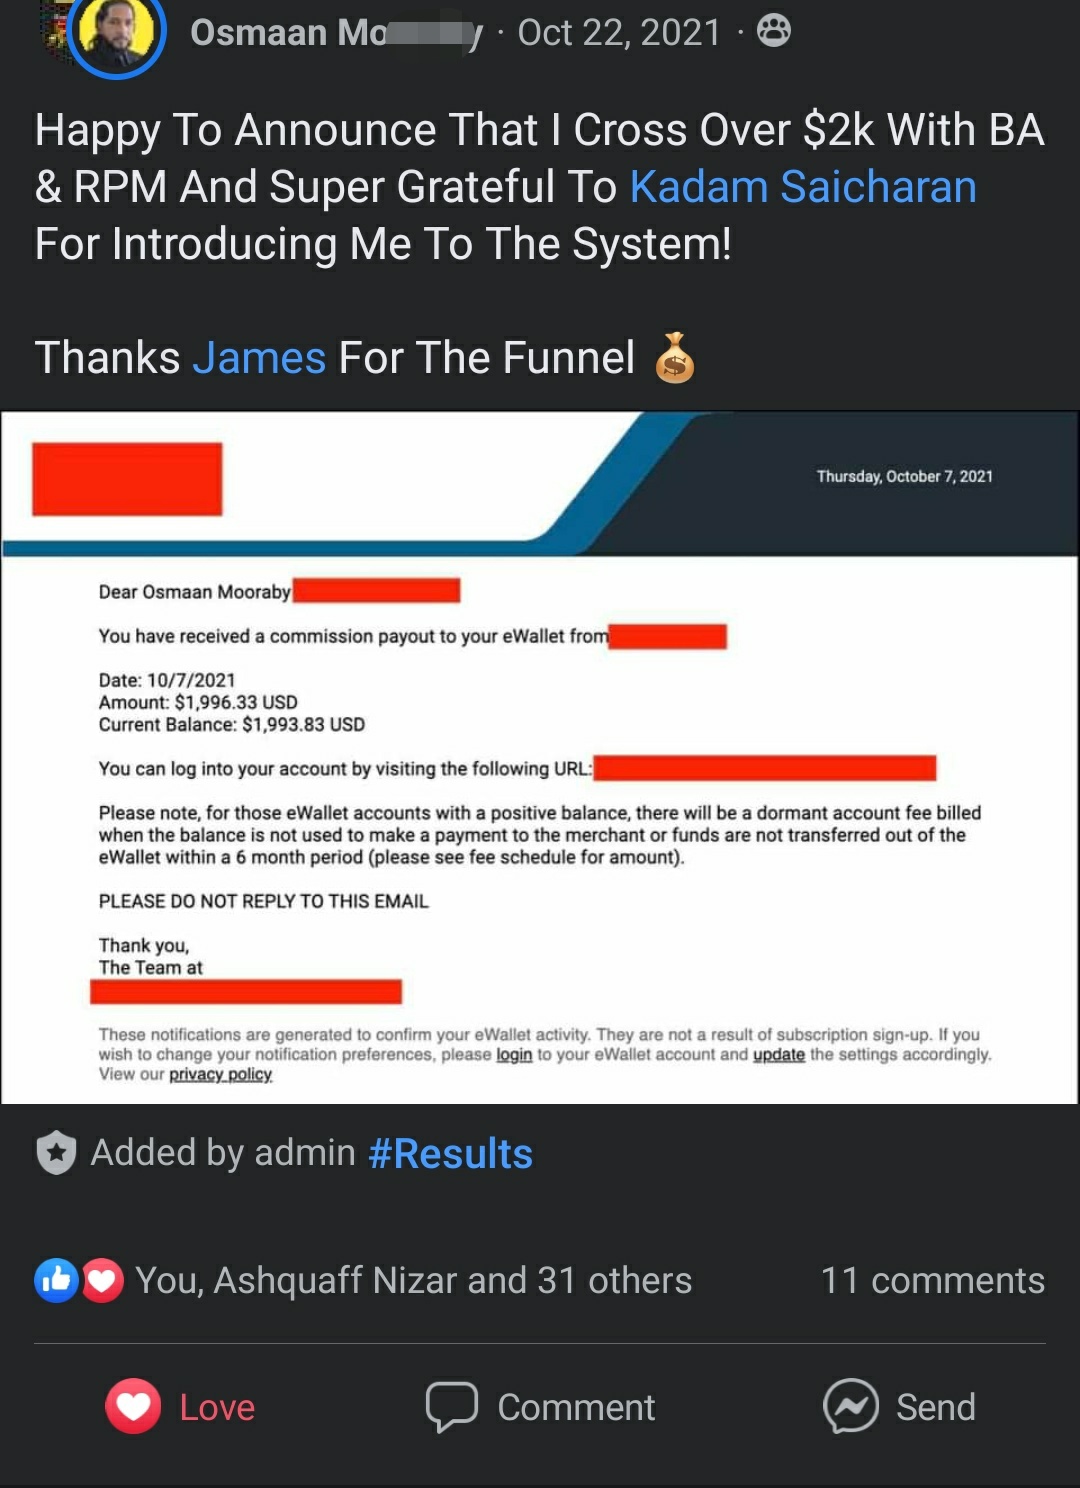View the 11 comments
This screenshot has width=1080, height=1488.
click(932, 1280)
